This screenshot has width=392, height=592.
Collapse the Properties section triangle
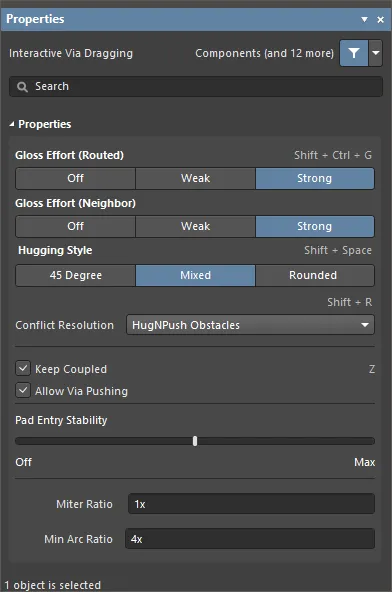click(x=12, y=124)
